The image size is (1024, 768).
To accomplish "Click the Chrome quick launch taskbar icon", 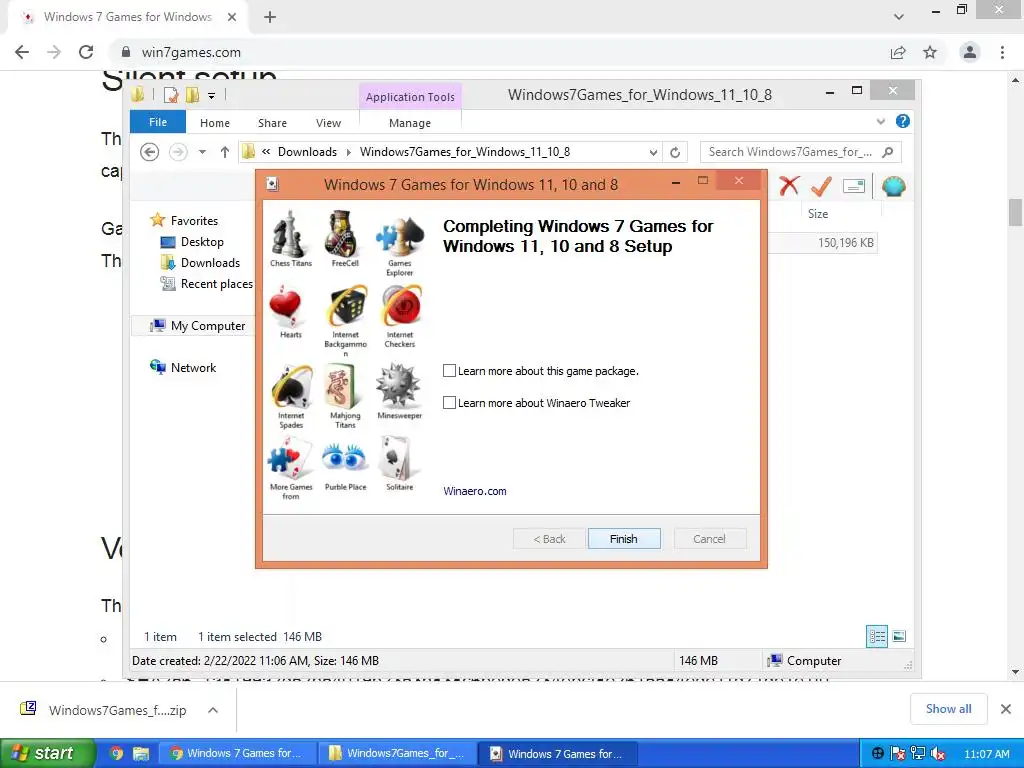I will pyautogui.click(x=116, y=753).
